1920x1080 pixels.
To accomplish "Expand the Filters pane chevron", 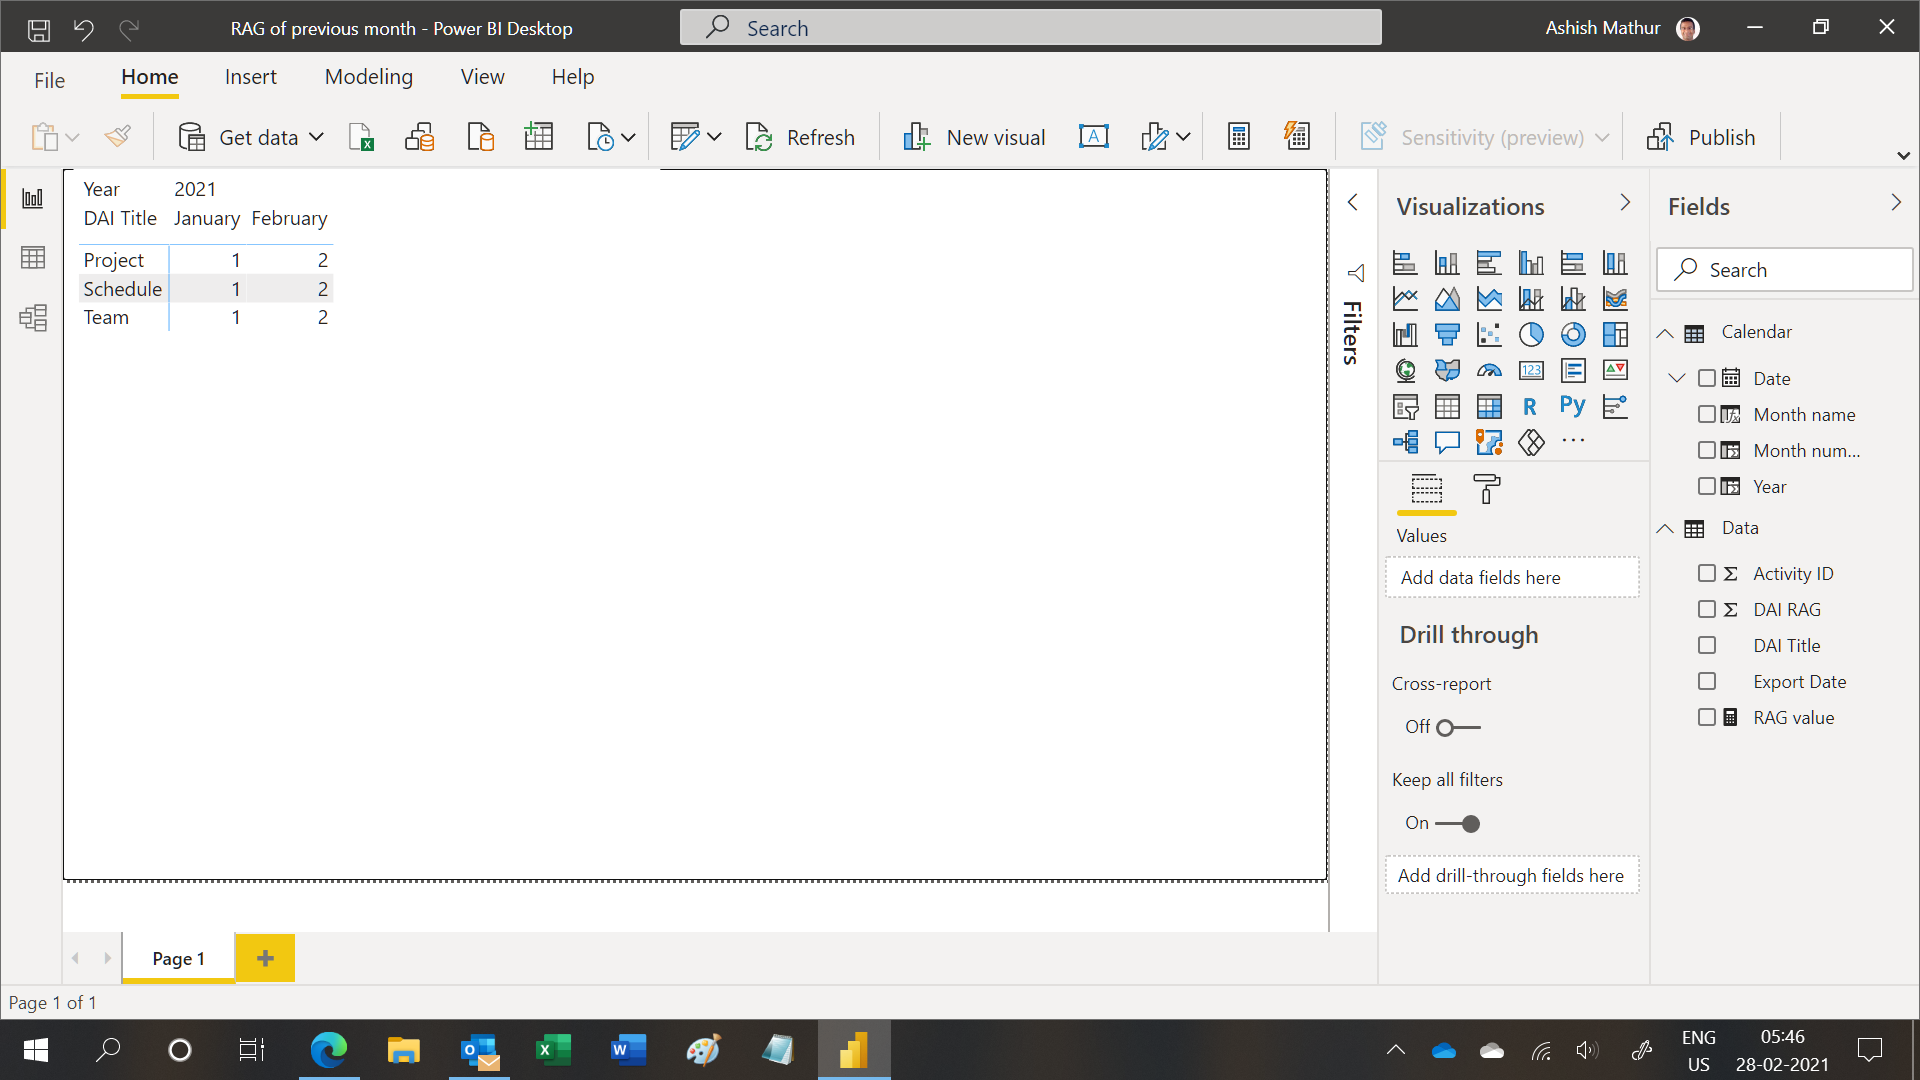I will pyautogui.click(x=1352, y=203).
